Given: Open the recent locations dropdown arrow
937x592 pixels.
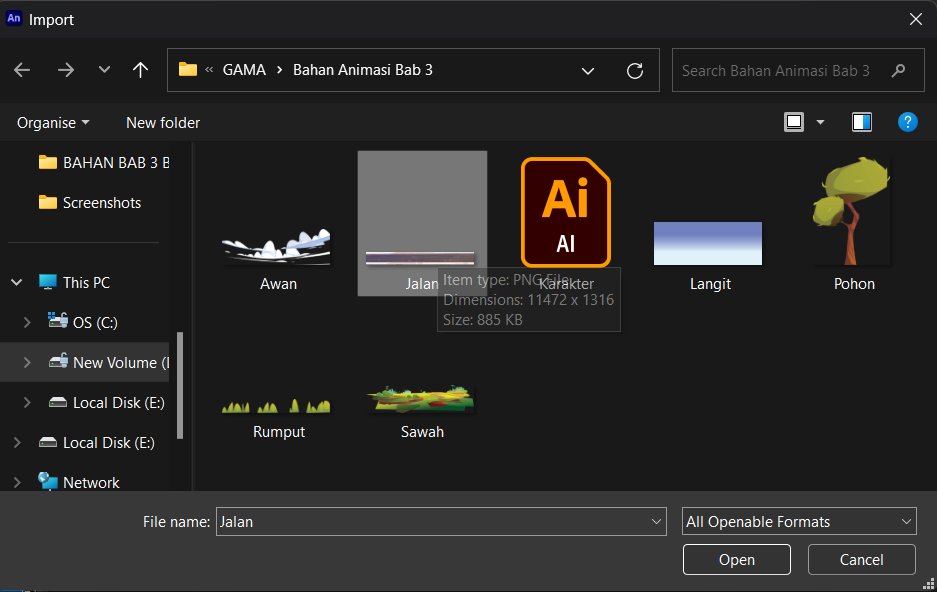Looking at the screenshot, I should click(104, 70).
